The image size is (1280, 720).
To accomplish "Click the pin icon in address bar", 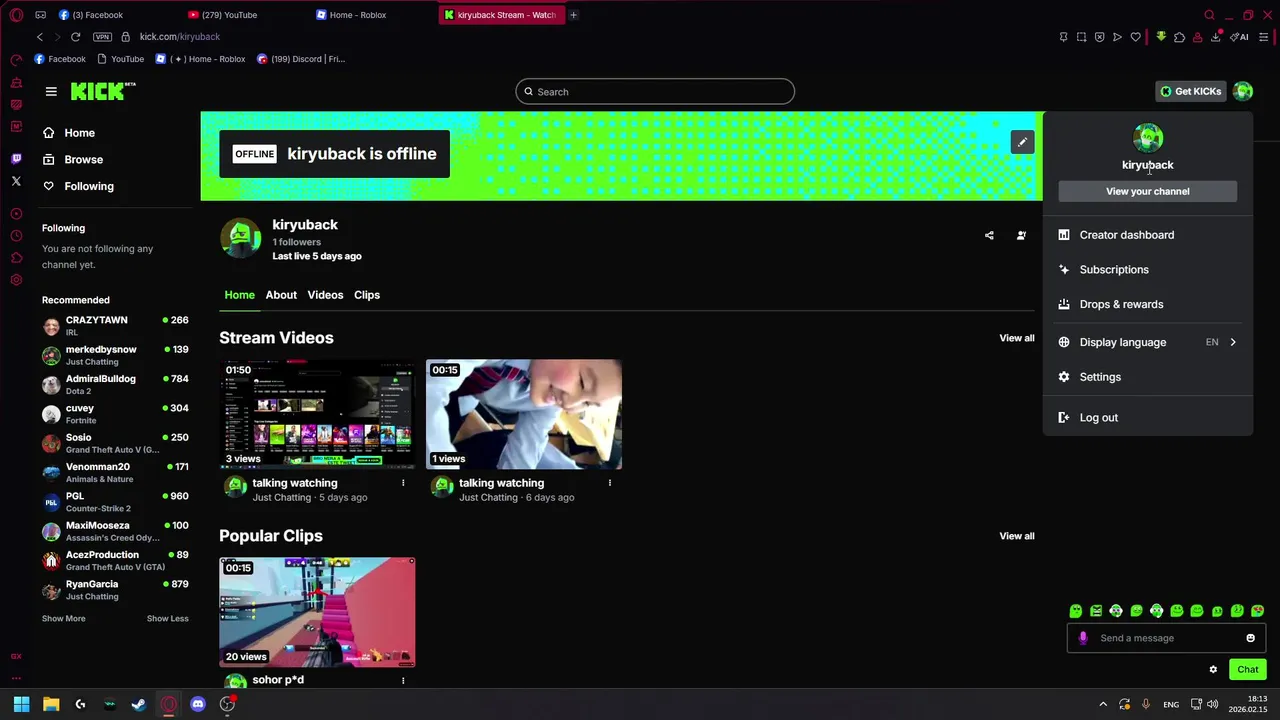I will click(1063, 37).
